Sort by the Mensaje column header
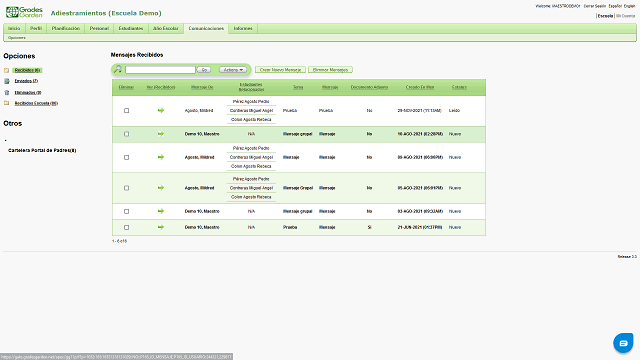640x360 pixels. pos(330,87)
